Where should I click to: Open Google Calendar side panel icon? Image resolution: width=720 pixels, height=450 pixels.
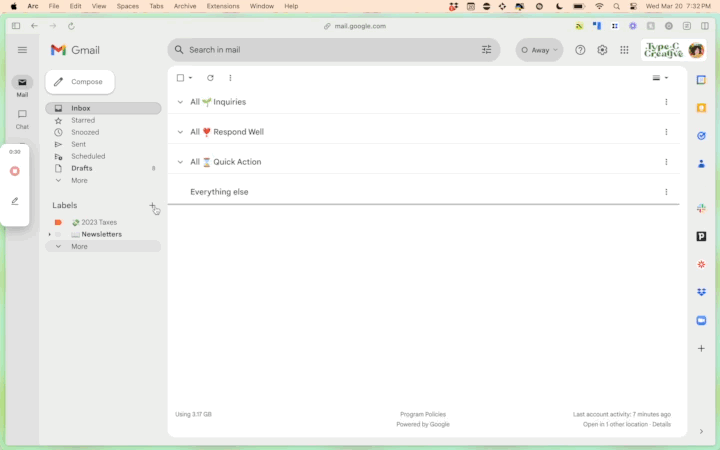coord(701,80)
